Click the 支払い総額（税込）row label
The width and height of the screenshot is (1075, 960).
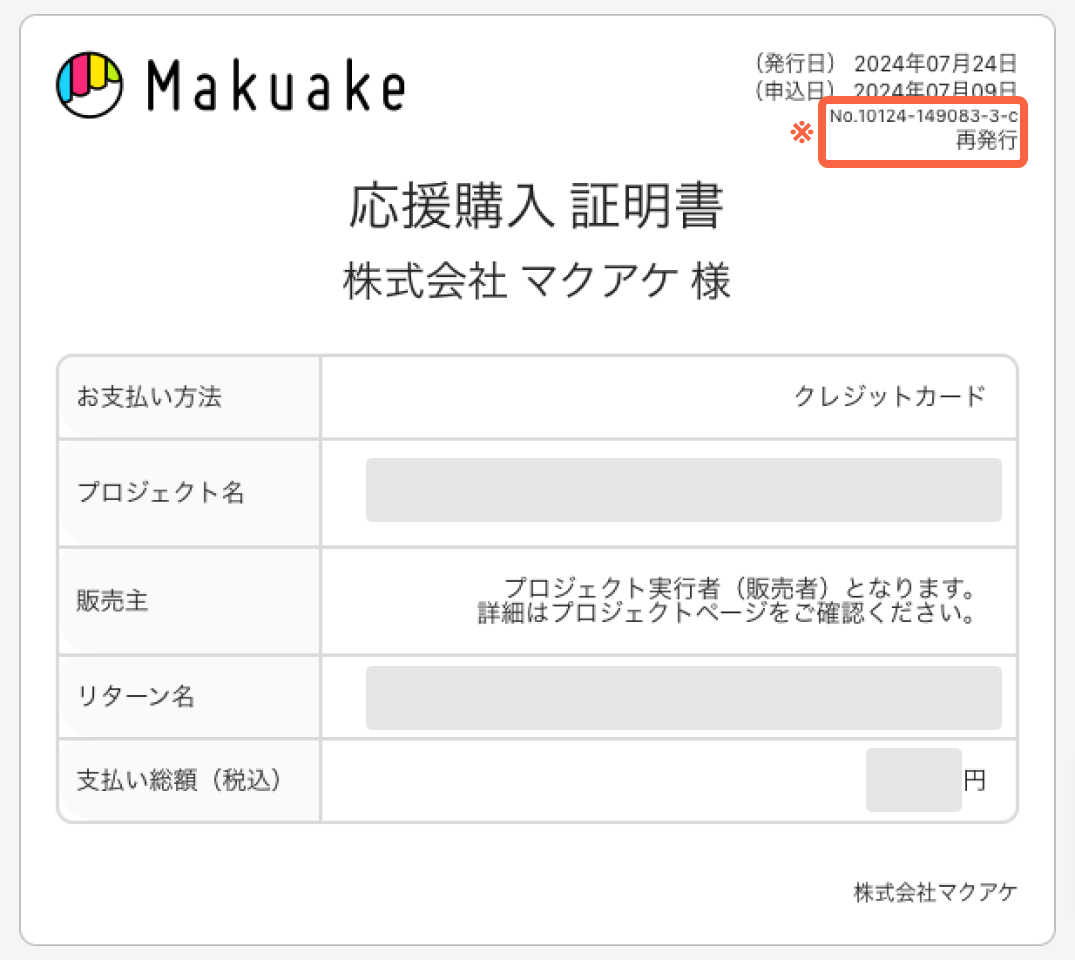click(179, 780)
